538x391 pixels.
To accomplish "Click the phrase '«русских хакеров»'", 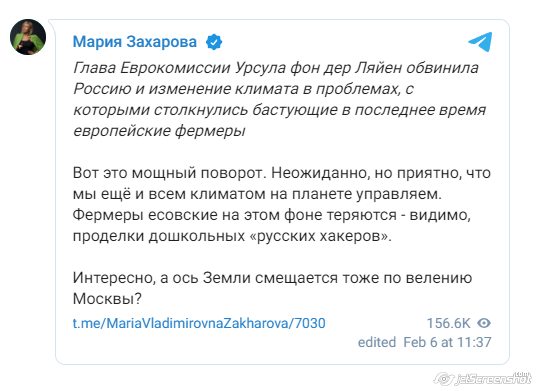I will tap(318, 236).
